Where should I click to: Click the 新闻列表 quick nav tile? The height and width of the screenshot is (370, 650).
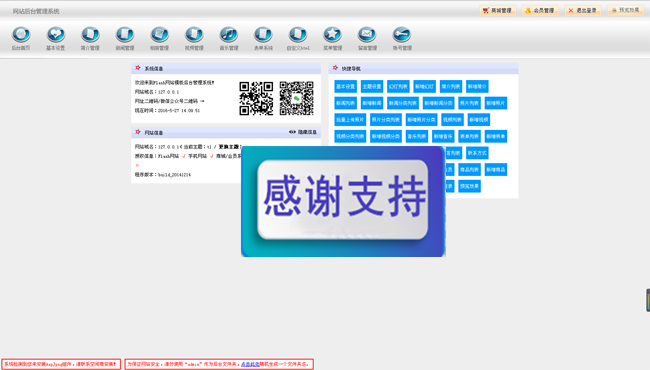coord(345,103)
